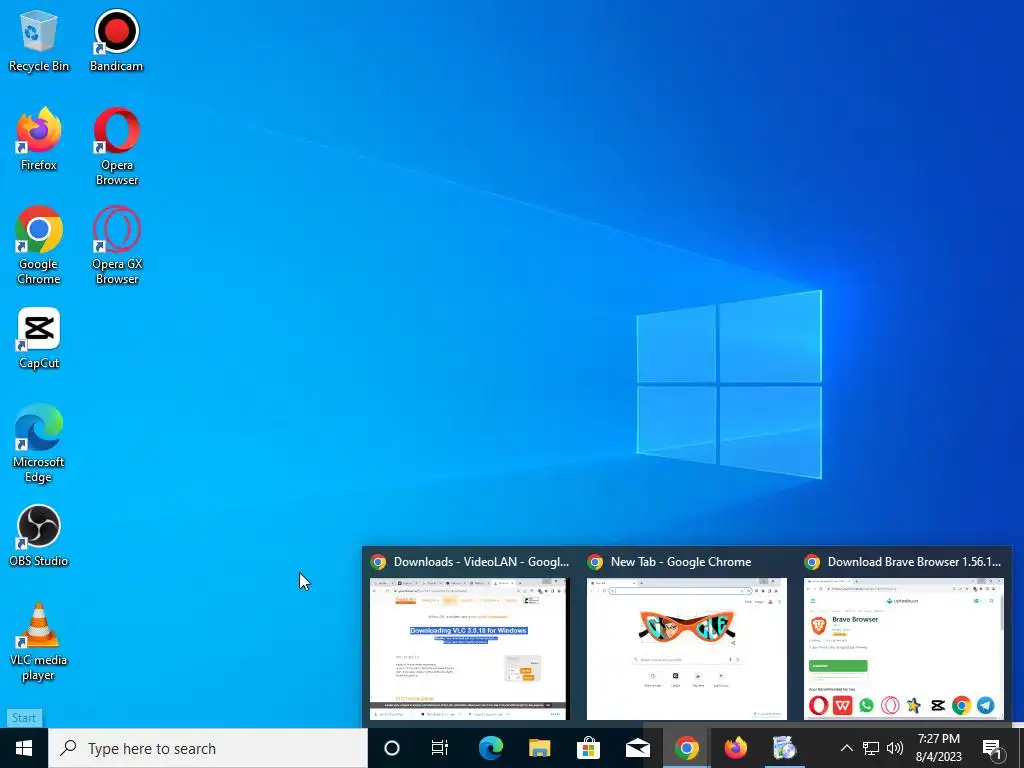Select the Bandicam desktop shortcut

point(116,40)
